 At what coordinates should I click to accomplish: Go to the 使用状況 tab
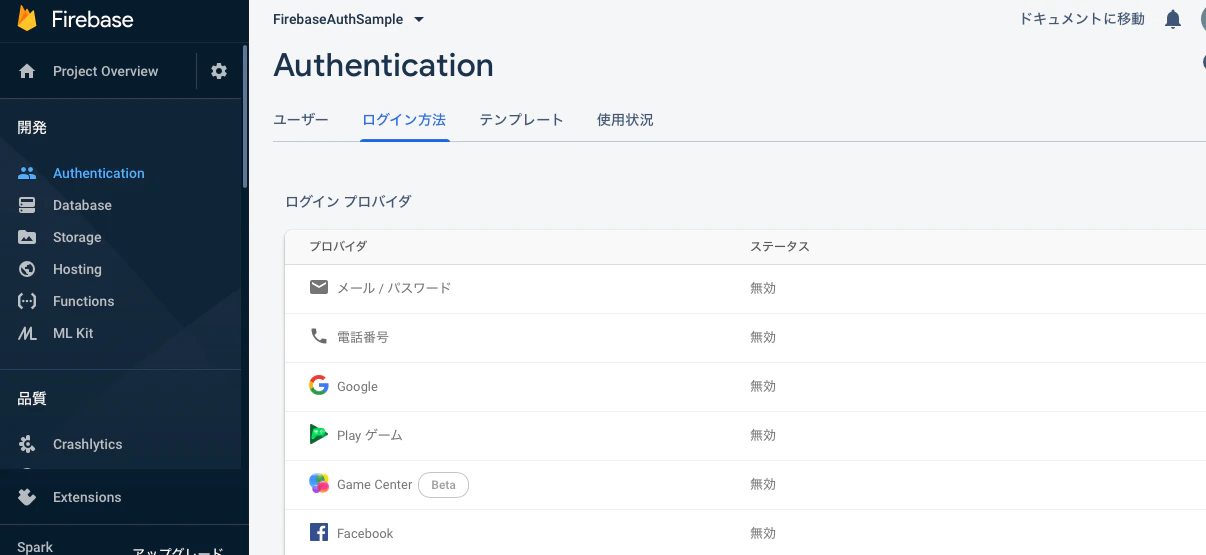(625, 119)
